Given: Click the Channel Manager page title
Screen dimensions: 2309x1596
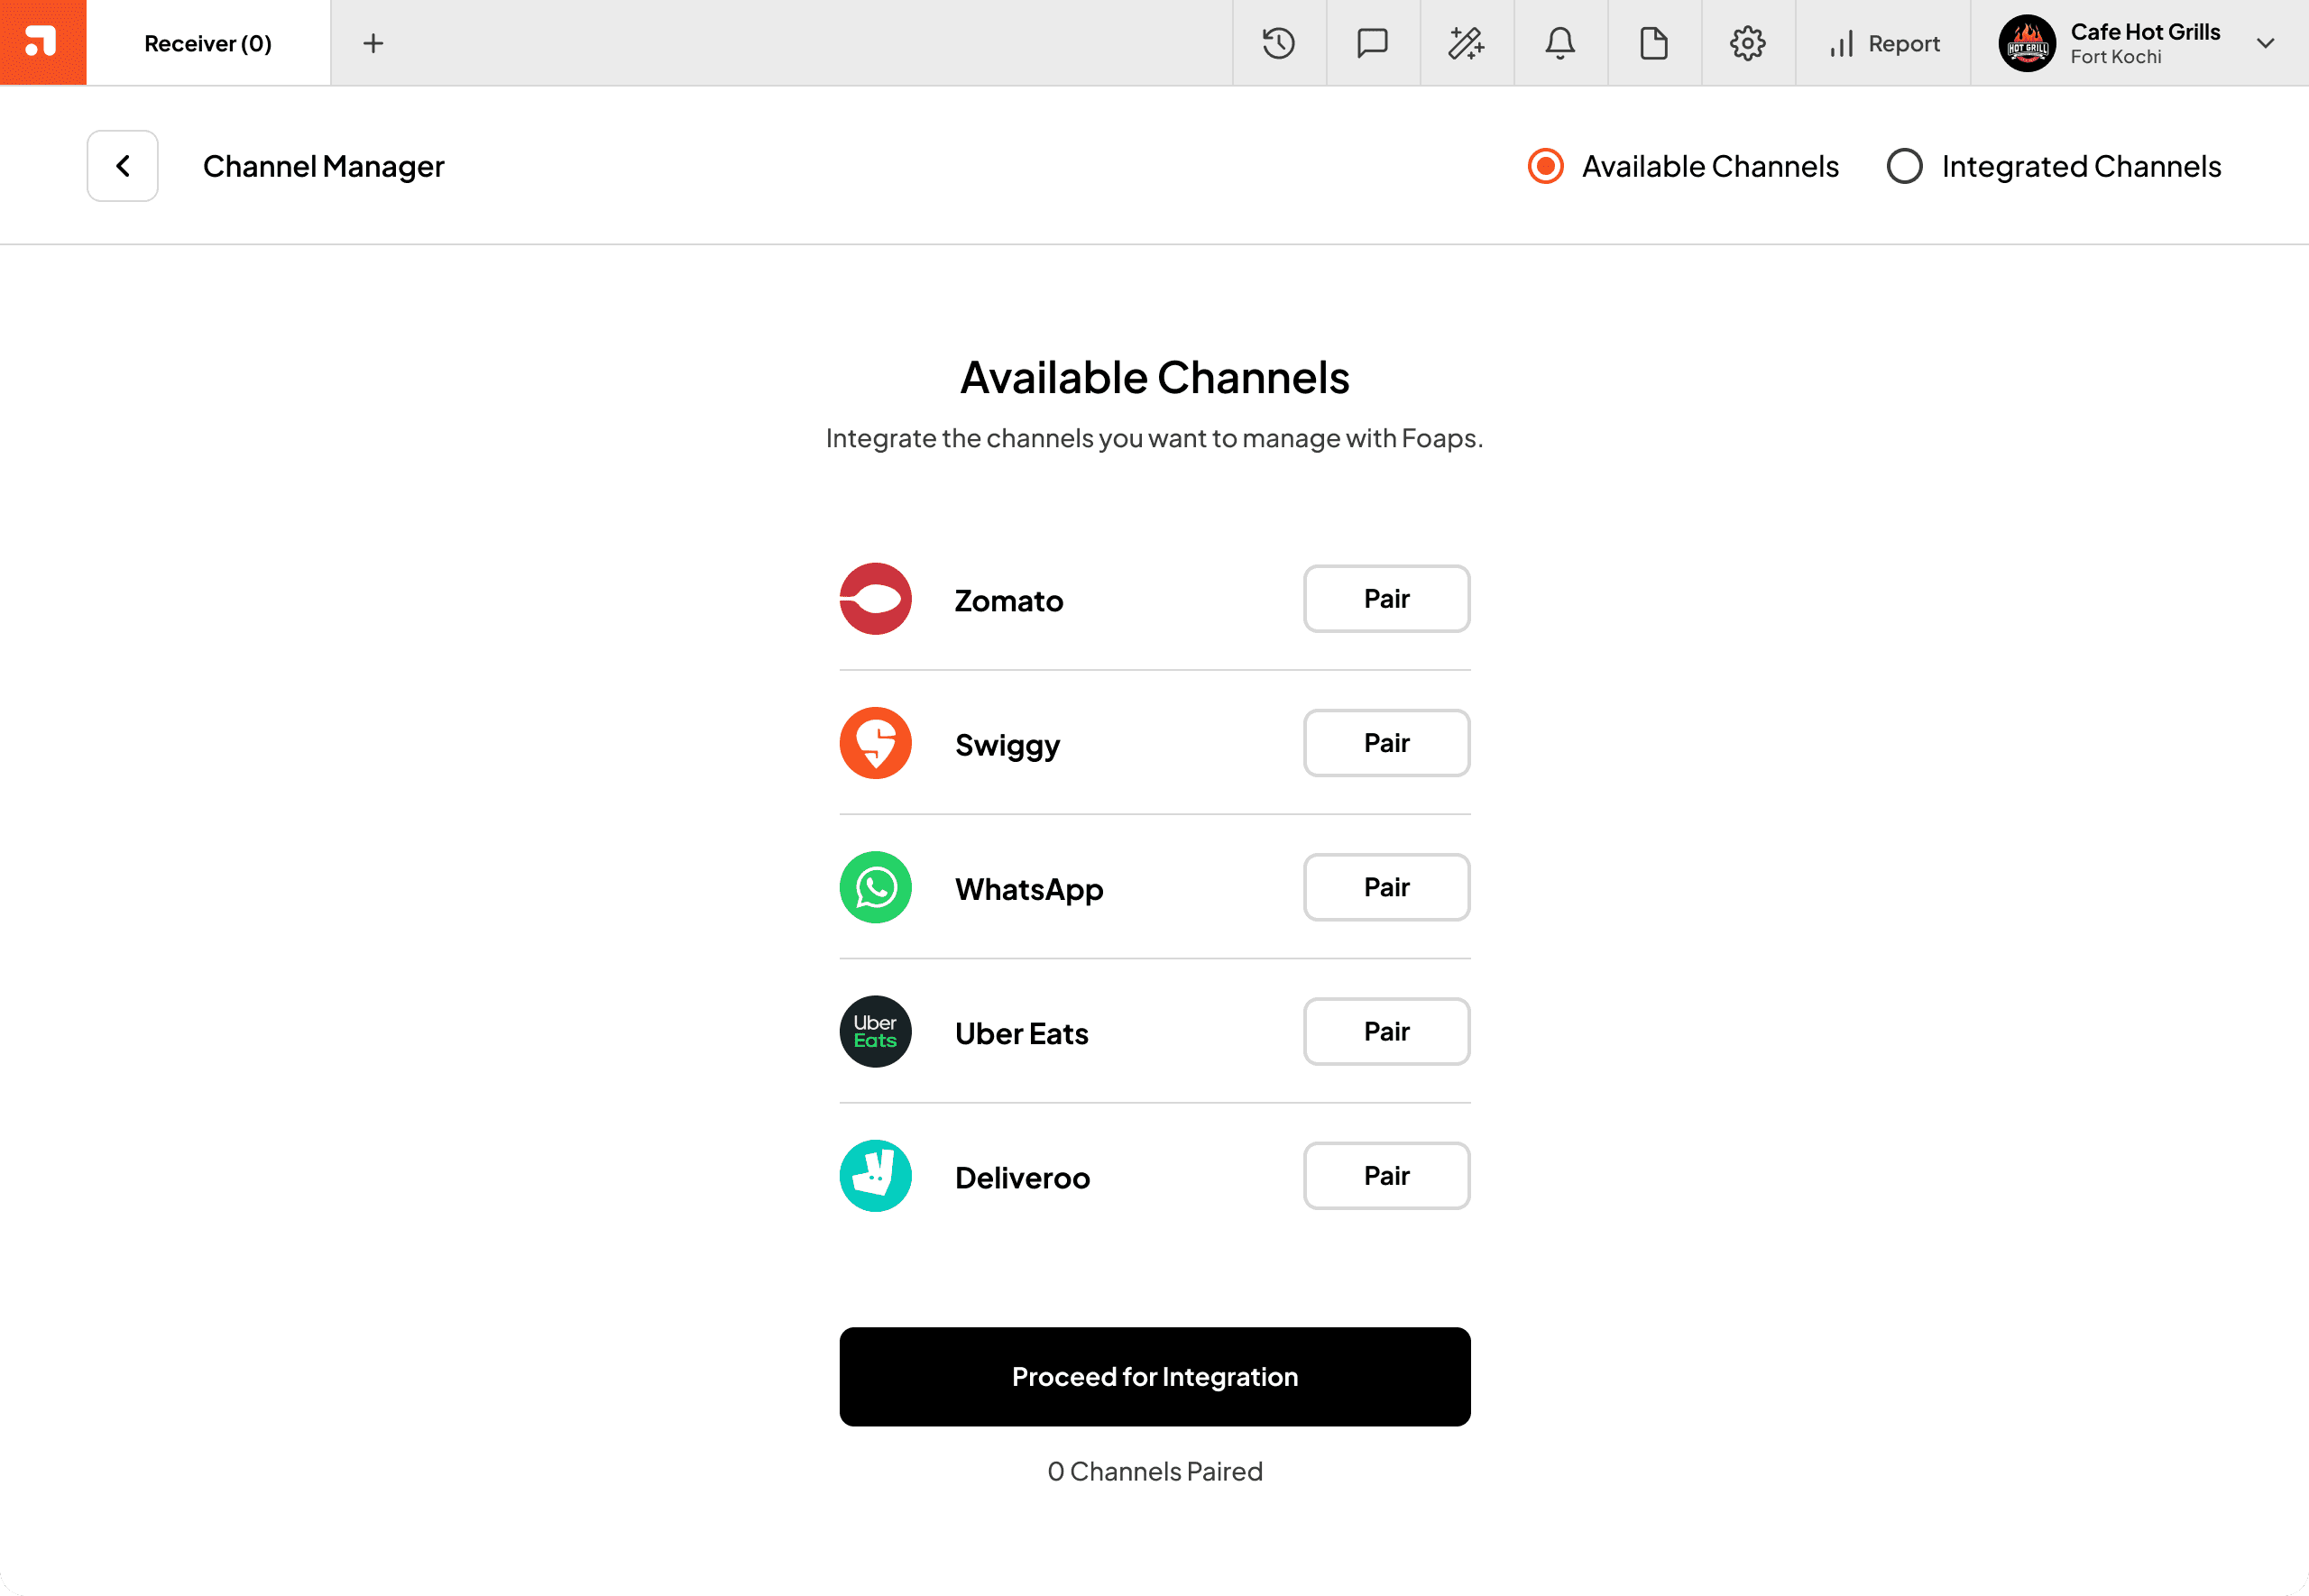Looking at the screenshot, I should (x=323, y=167).
